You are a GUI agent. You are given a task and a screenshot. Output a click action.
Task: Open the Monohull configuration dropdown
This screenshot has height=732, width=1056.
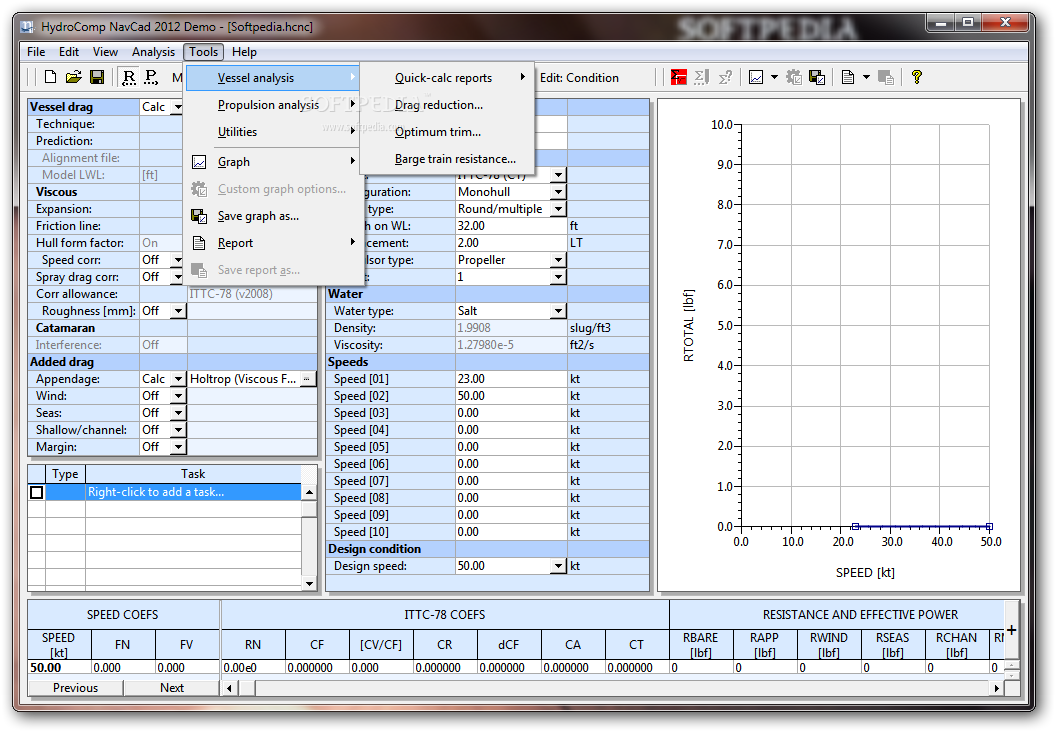coord(558,192)
